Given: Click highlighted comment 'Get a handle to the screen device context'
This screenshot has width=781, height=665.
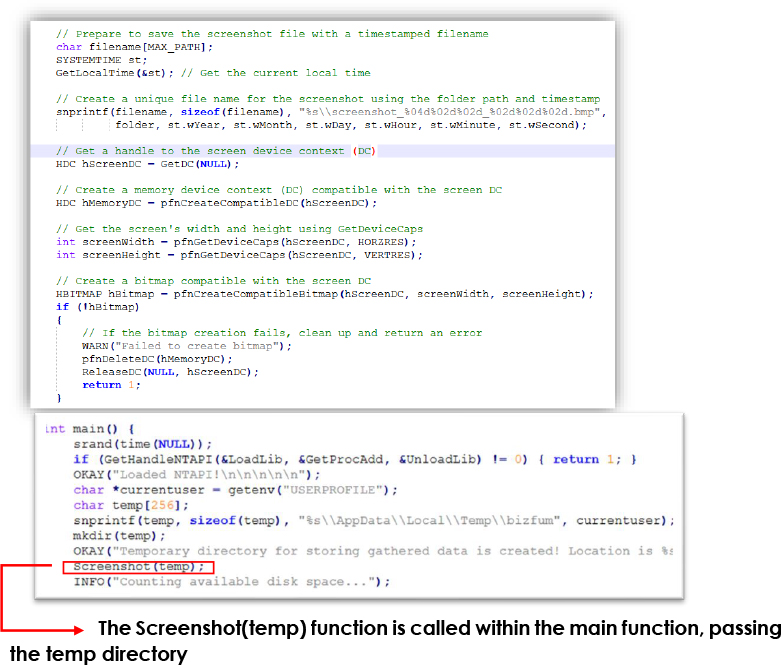Looking at the screenshot, I should 216,150.
